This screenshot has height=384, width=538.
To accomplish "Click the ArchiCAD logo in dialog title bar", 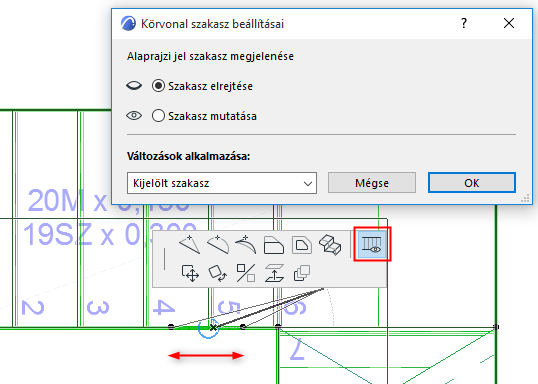I will (128, 23).
